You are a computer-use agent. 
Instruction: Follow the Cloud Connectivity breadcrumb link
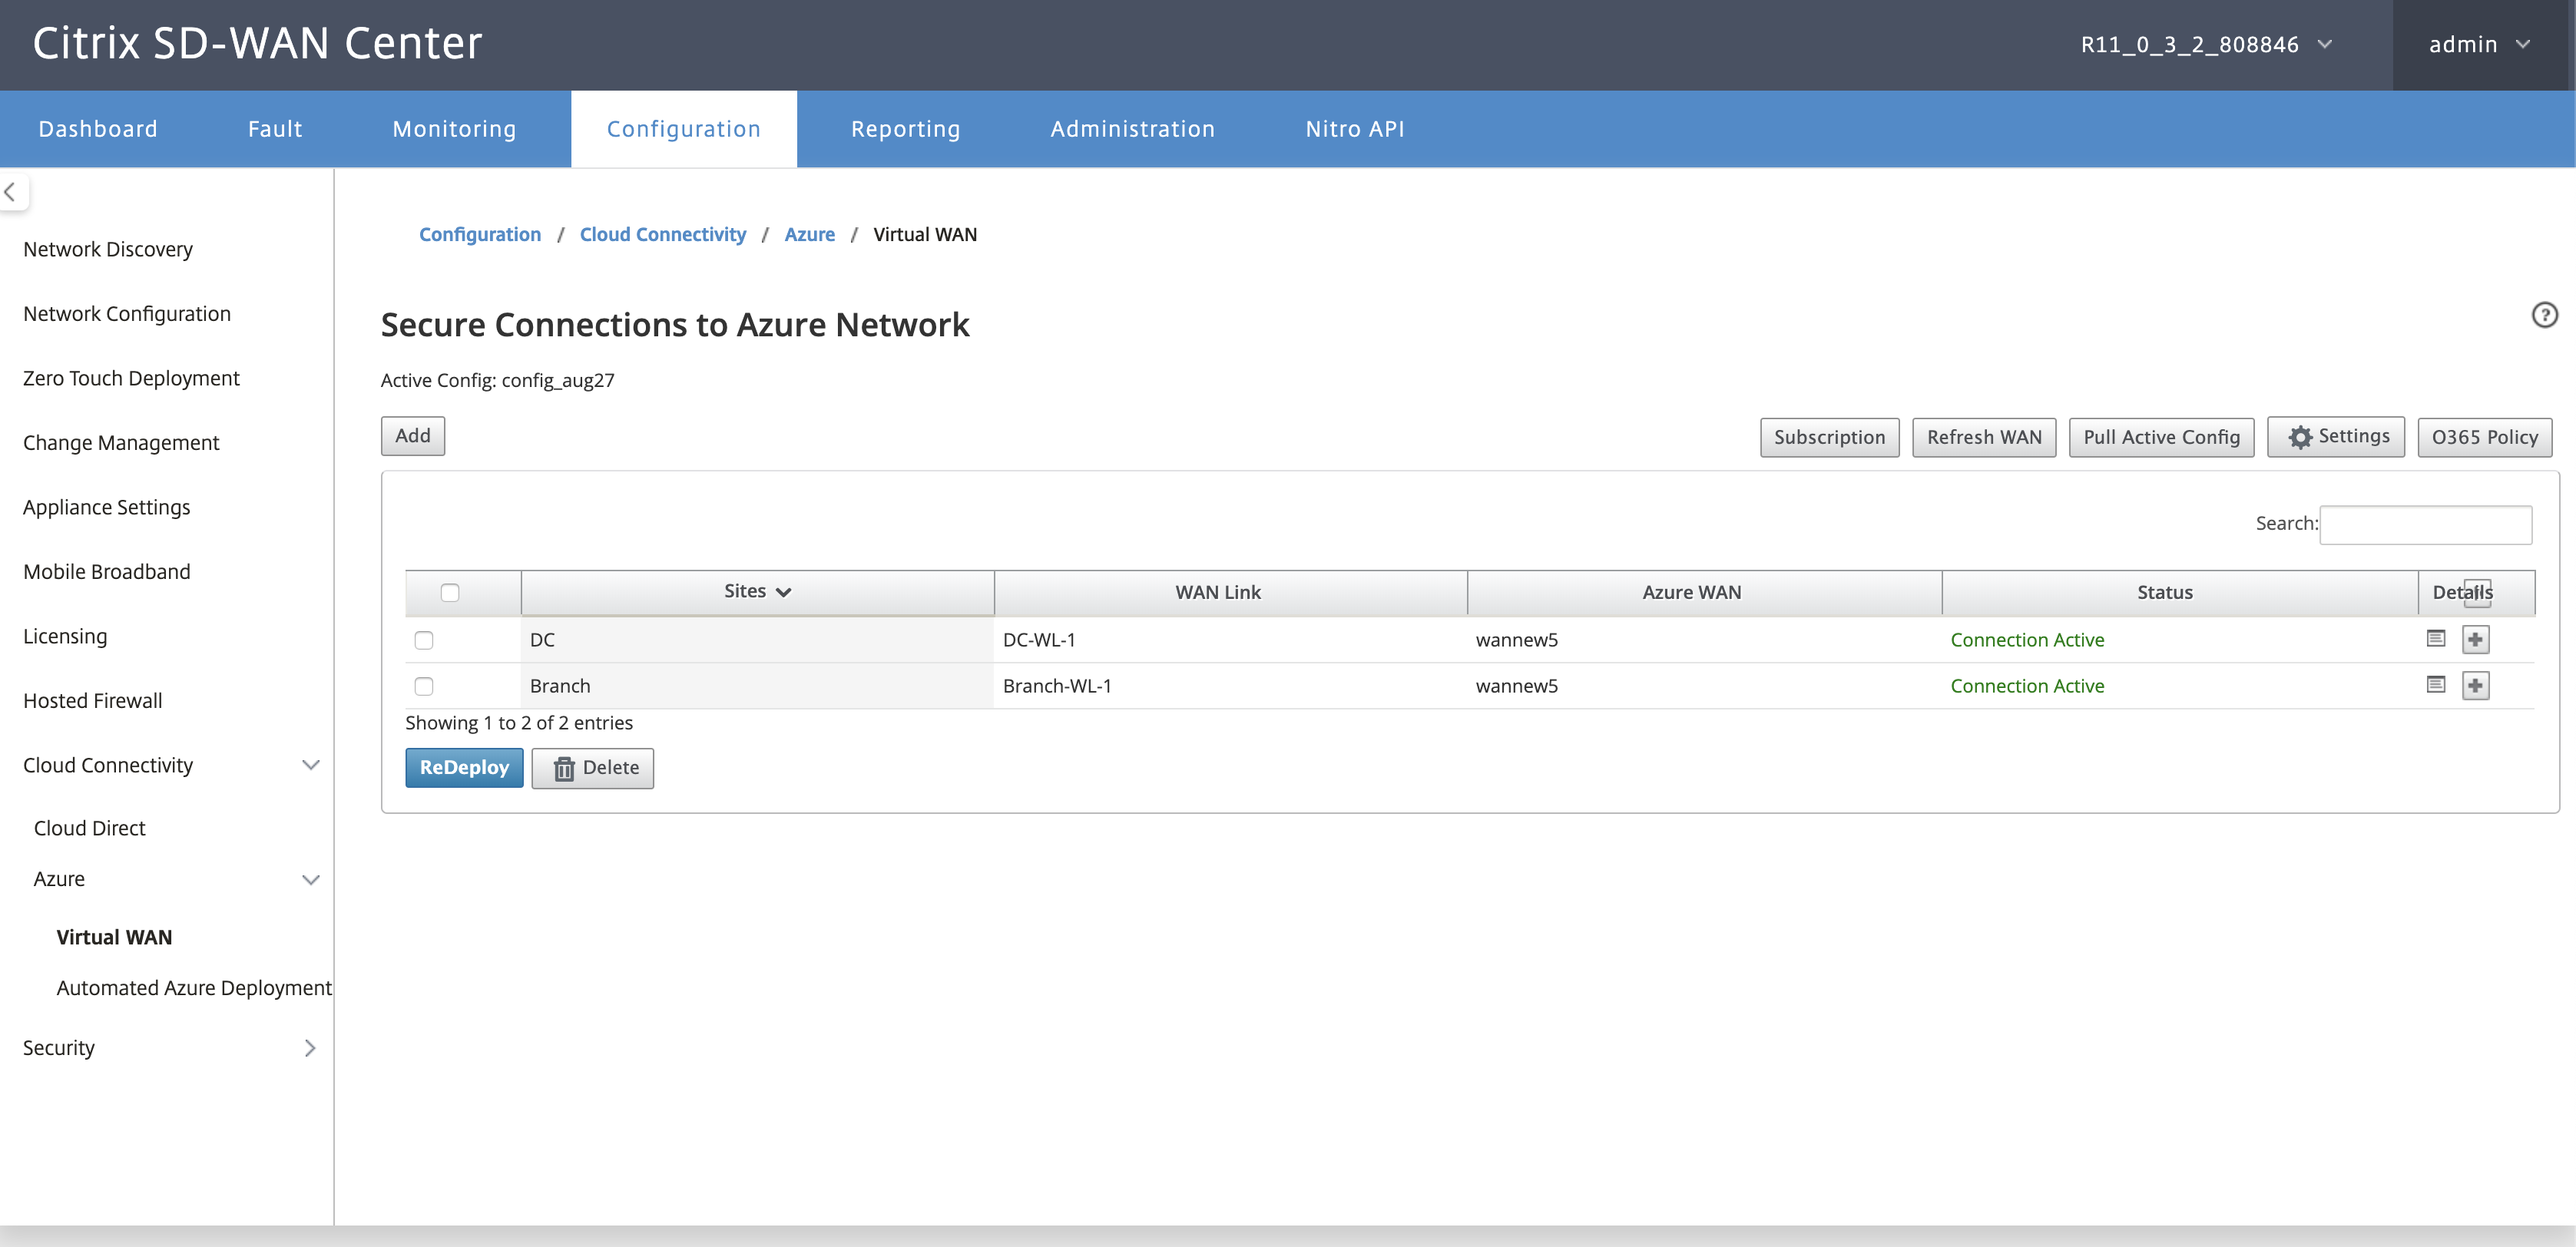point(662,234)
